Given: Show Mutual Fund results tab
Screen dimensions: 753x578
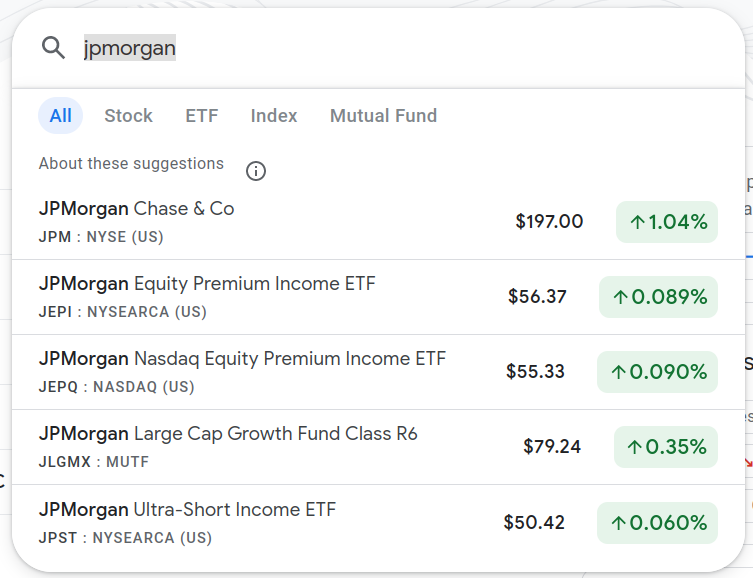Looking at the screenshot, I should click(383, 116).
